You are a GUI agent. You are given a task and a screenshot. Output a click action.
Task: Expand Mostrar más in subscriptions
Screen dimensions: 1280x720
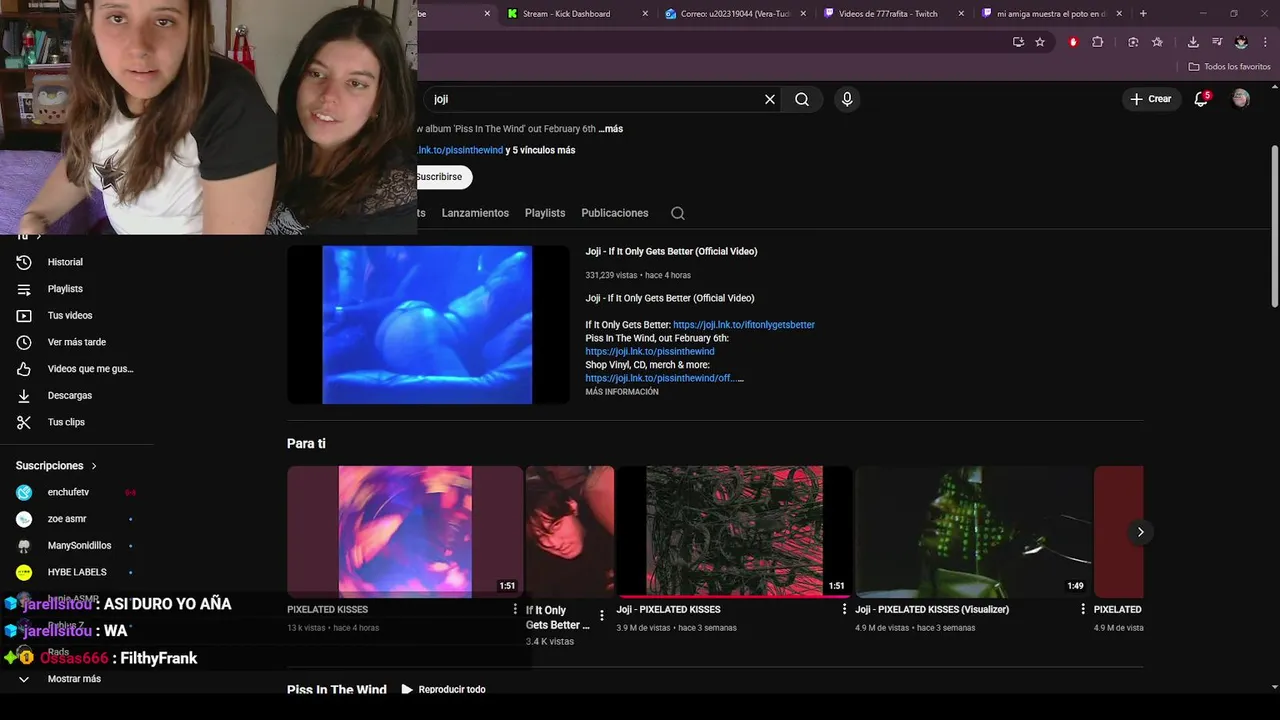click(x=76, y=679)
